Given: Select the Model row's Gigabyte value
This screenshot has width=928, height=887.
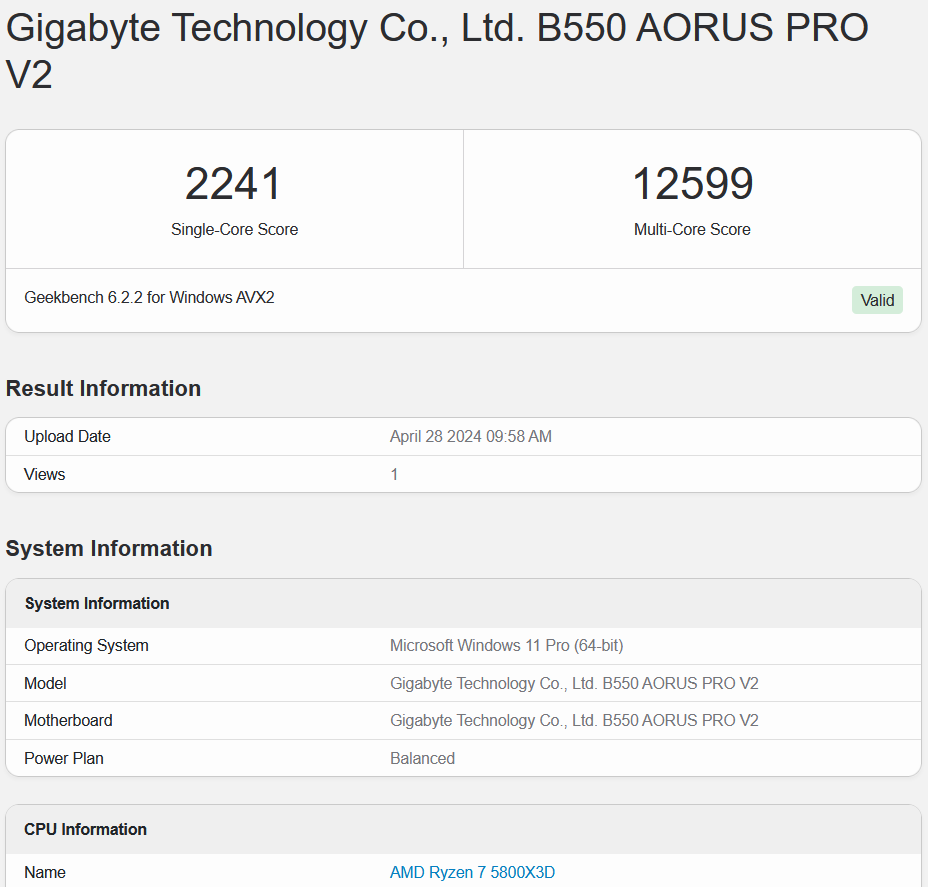Looking at the screenshot, I should click(574, 683).
